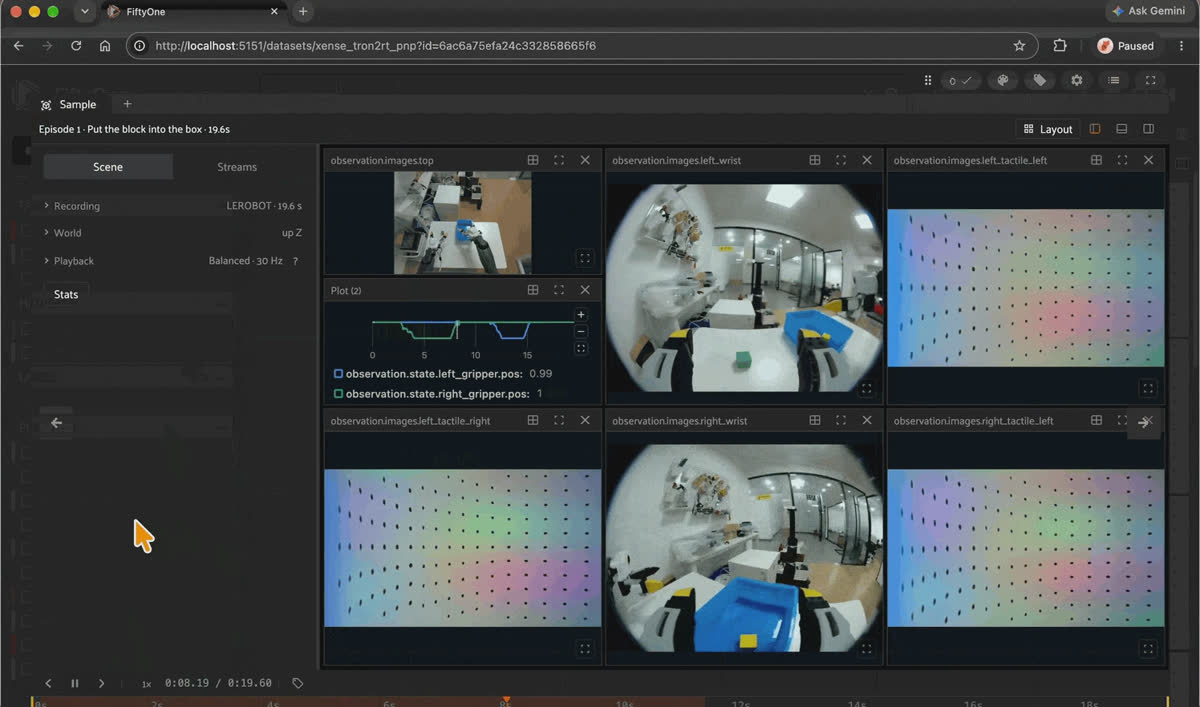Image resolution: width=1200 pixels, height=707 pixels.
Task: Enter fullscreen from the top app toolbar
Action: point(1151,81)
